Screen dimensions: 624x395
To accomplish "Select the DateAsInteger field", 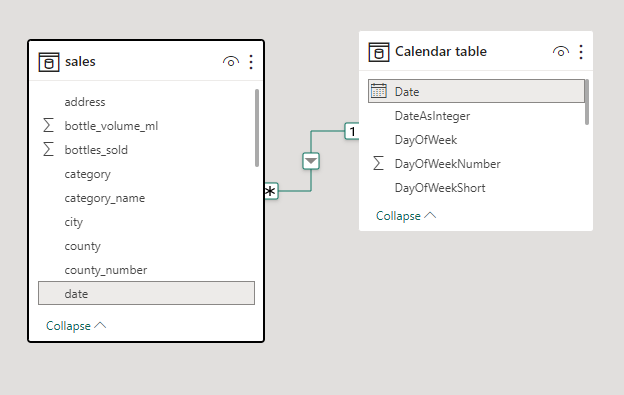I will 476,116.
